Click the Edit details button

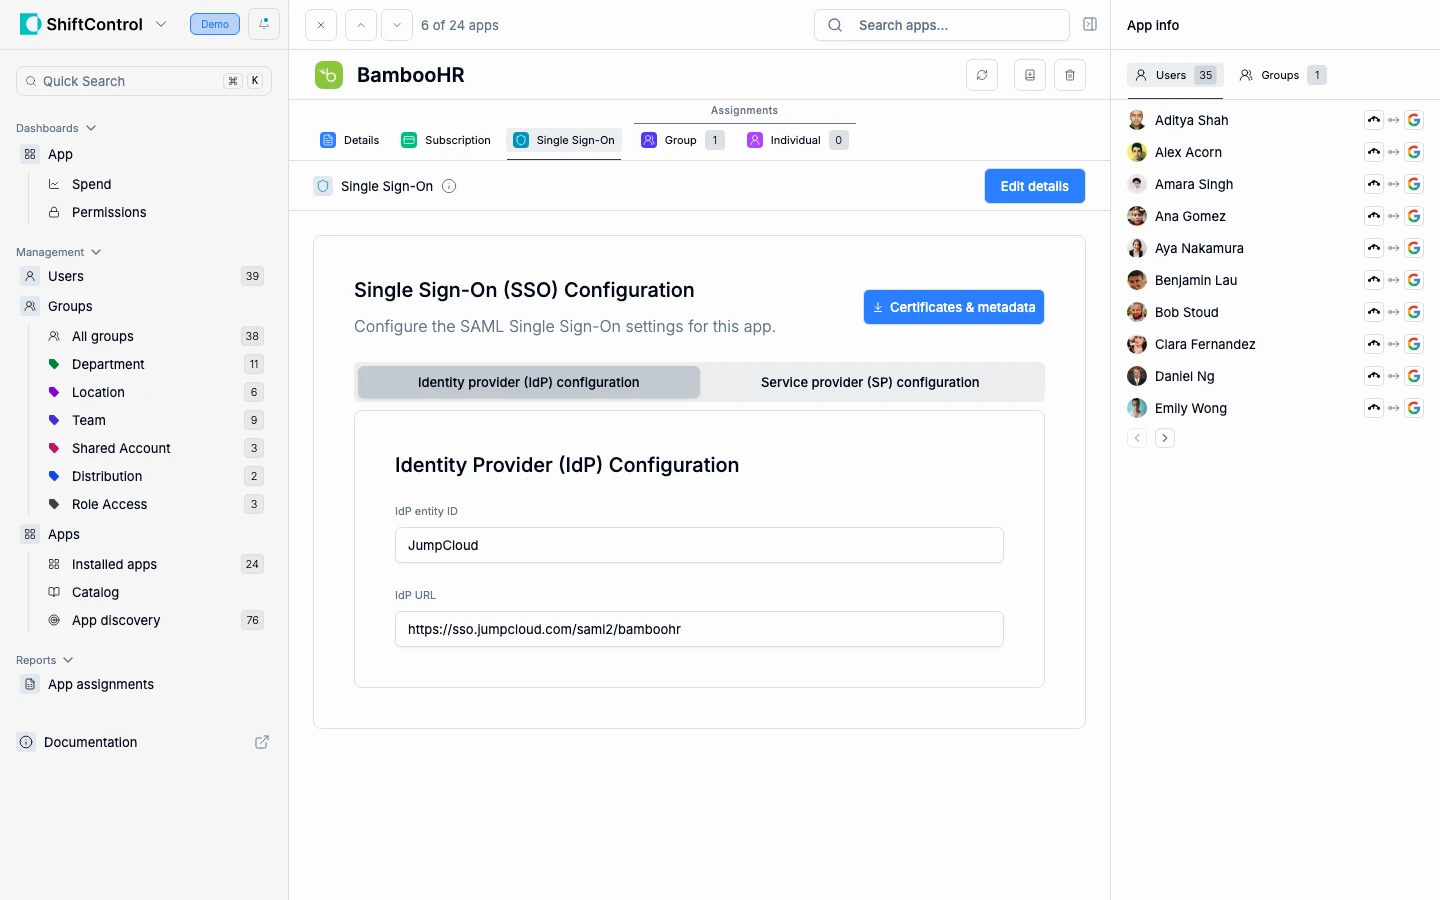point(1034,186)
